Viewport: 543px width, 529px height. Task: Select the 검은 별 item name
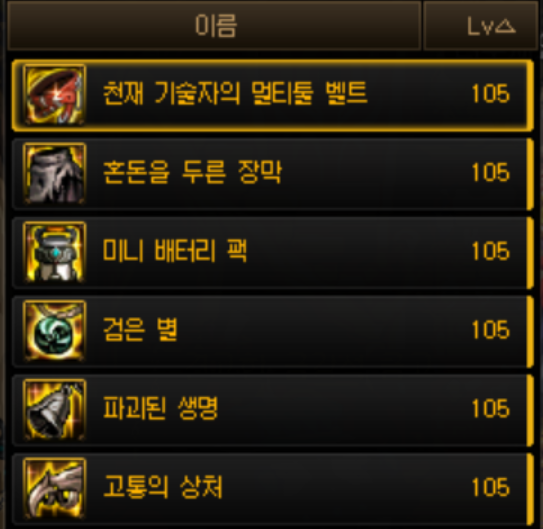140,329
